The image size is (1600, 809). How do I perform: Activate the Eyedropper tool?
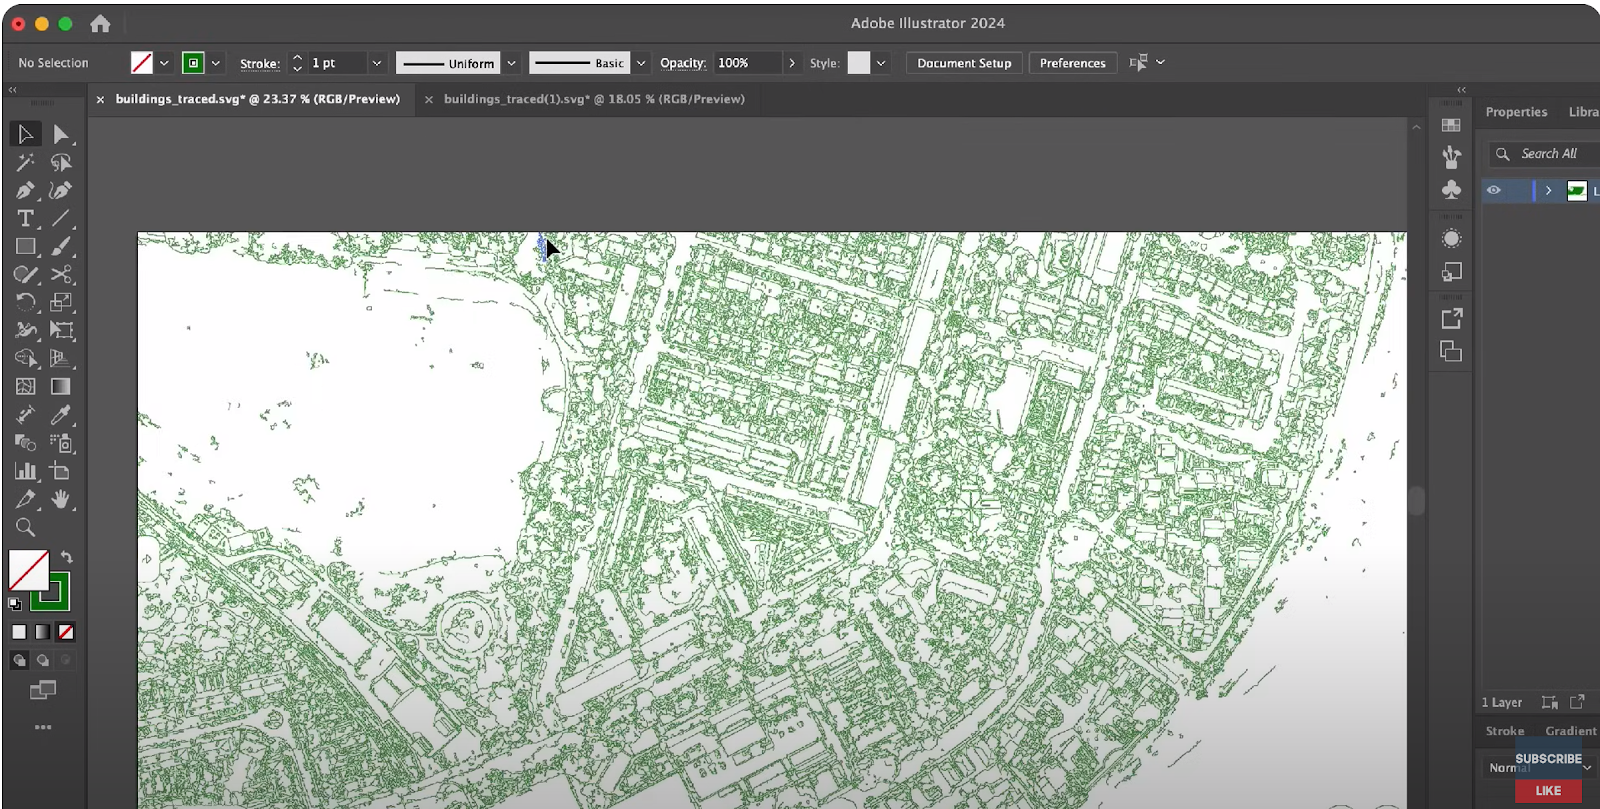61,415
